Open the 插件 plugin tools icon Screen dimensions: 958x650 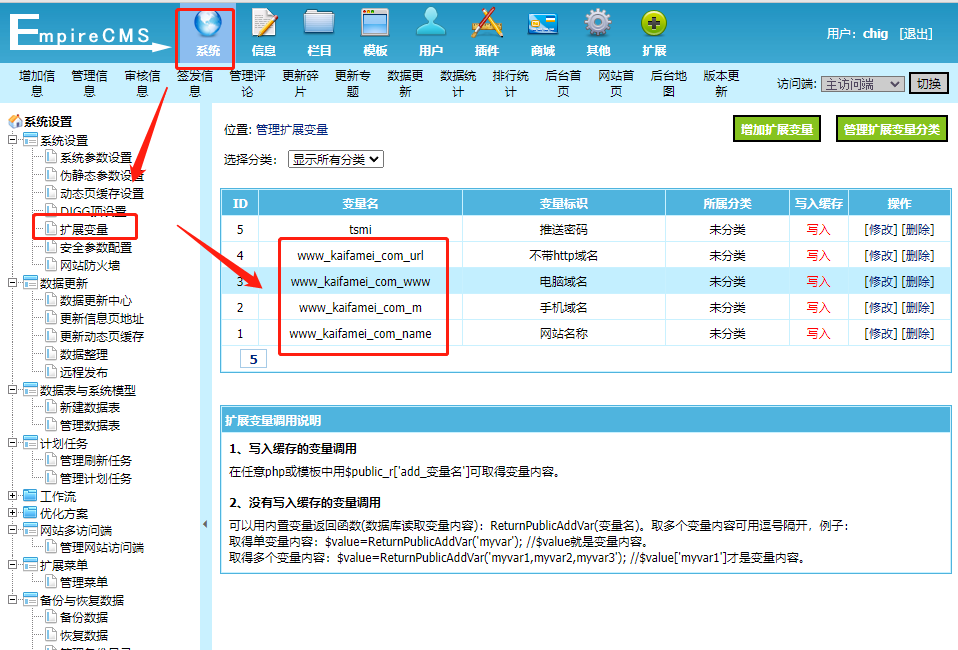(487, 24)
